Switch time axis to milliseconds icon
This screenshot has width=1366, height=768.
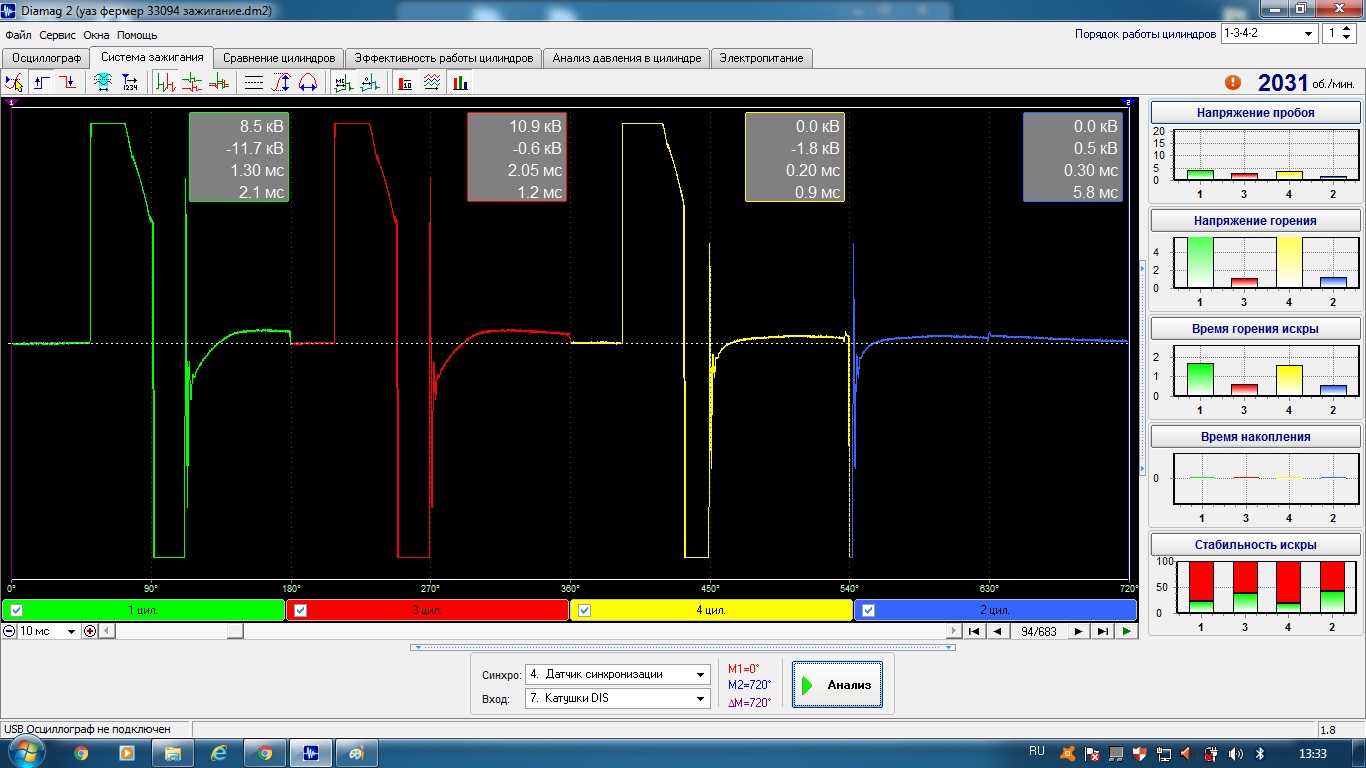coord(343,83)
